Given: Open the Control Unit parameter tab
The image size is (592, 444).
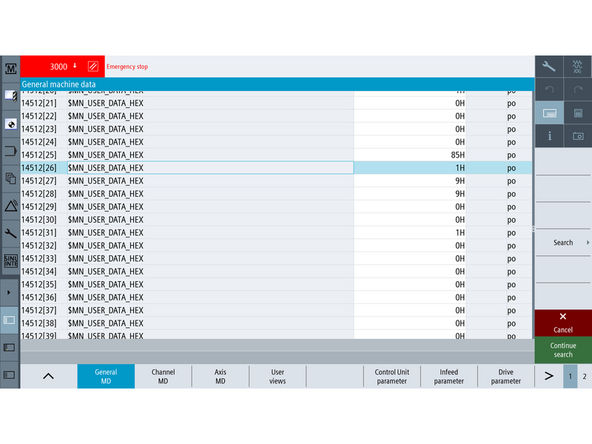Looking at the screenshot, I should click(x=392, y=376).
